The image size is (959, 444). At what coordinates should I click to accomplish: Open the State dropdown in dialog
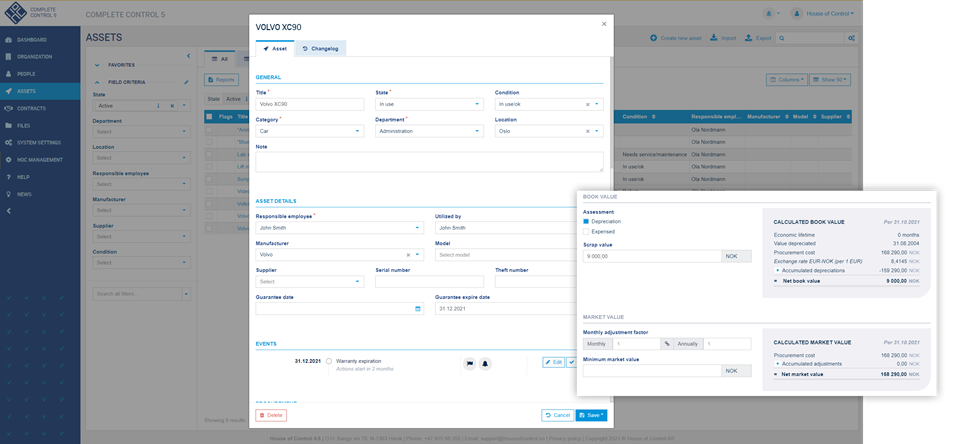[x=429, y=105]
